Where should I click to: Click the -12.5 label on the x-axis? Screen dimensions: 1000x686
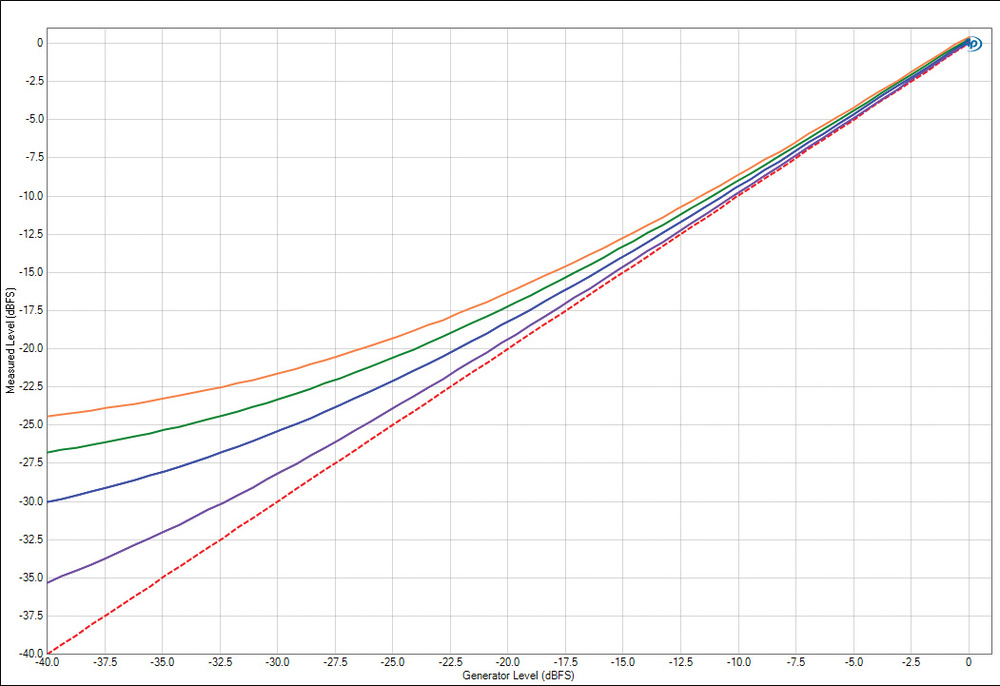tap(680, 662)
